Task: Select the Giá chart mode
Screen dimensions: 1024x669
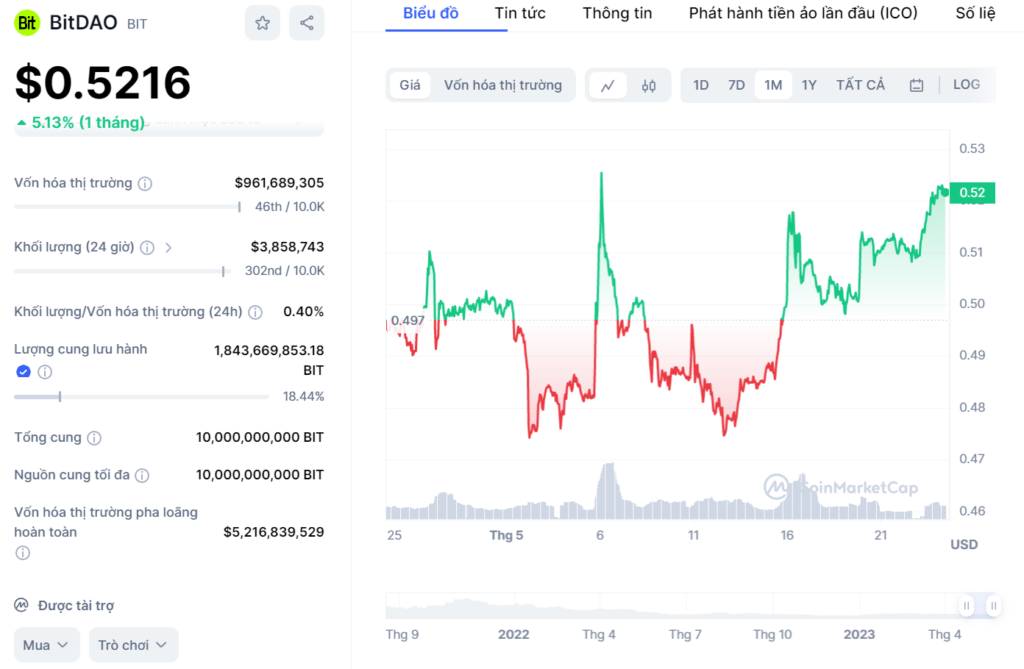Action: point(410,85)
